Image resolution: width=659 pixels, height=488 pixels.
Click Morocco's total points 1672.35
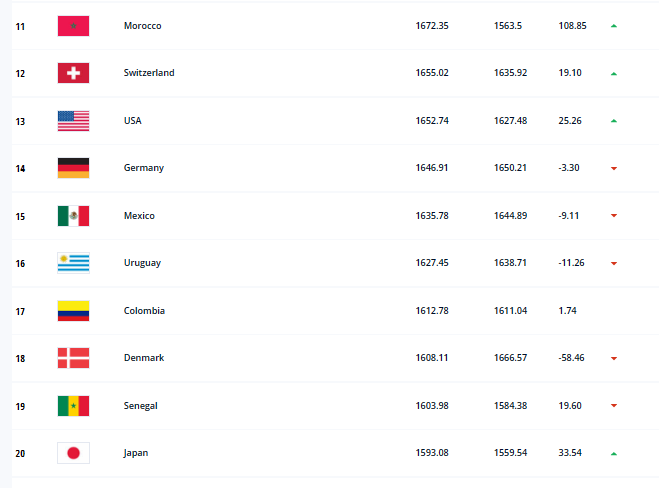[432, 25]
